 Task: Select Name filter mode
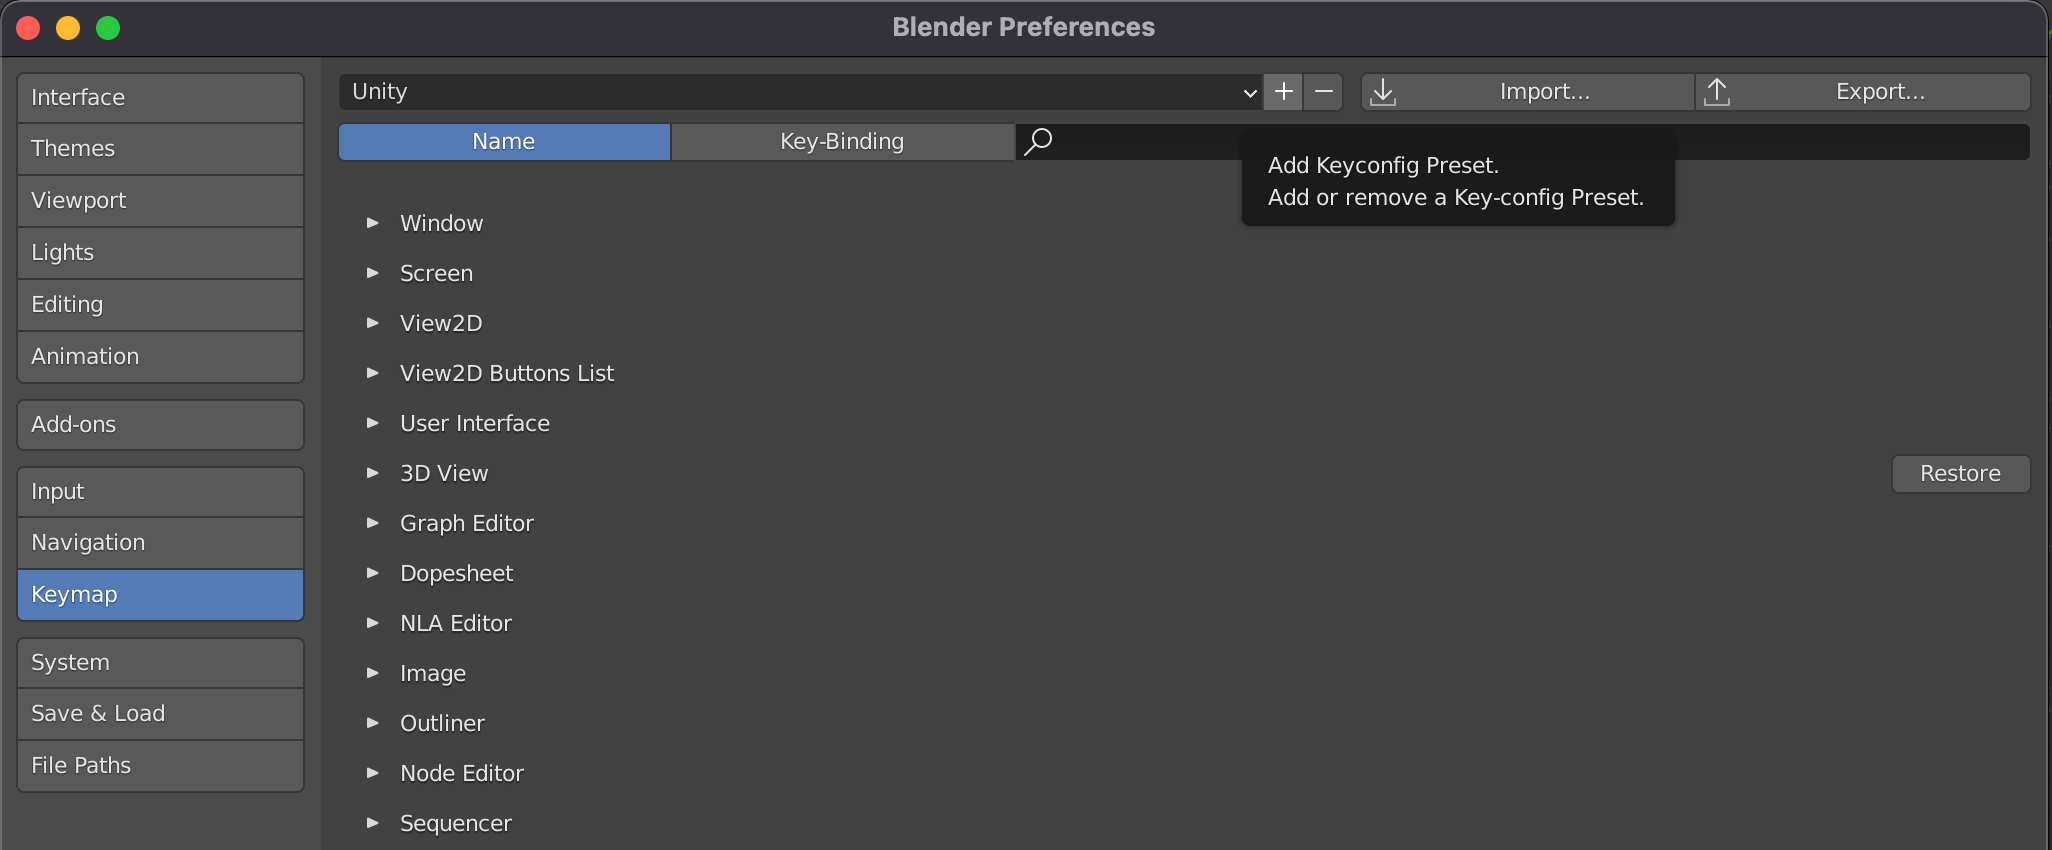504,142
